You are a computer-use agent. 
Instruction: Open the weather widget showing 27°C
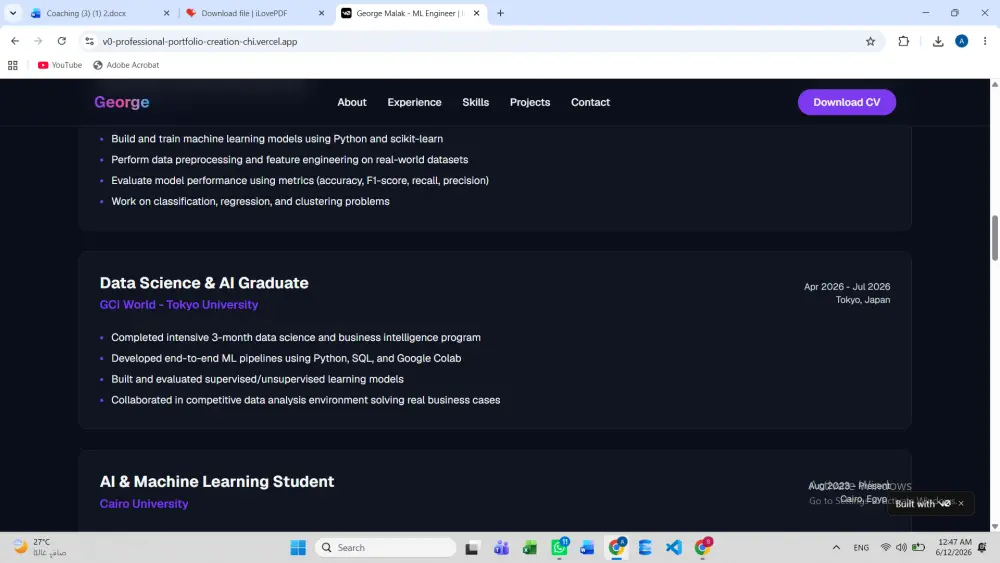[x=40, y=548]
